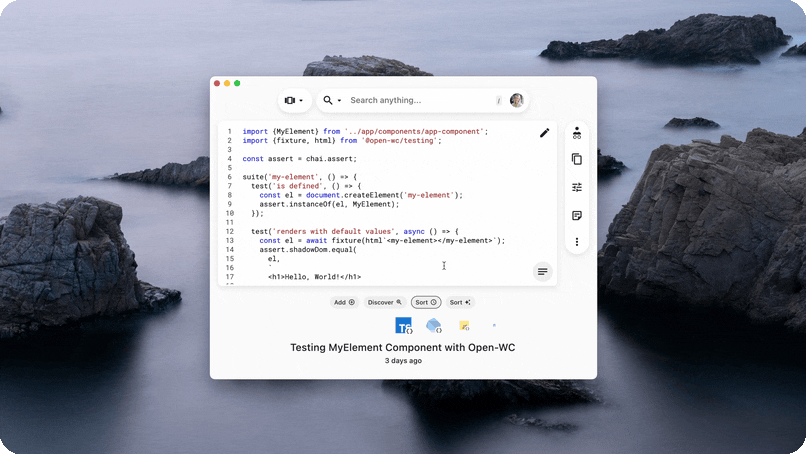The height and width of the screenshot is (454, 806).
Task: Click the '3 days ago' timestamp
Action: (x=403, y=361)
